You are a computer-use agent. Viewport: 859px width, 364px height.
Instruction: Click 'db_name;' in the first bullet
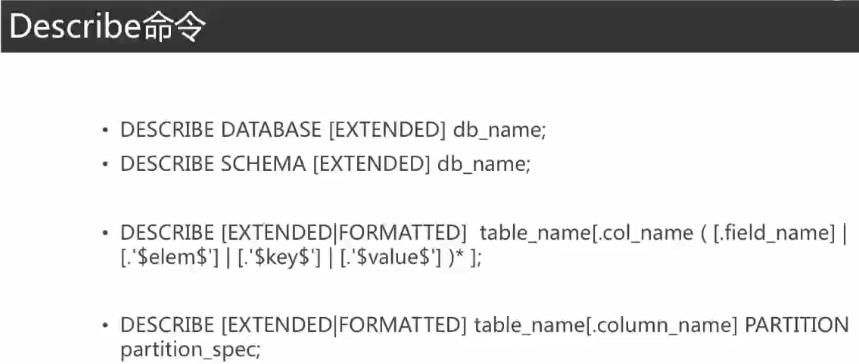point(500,130)
